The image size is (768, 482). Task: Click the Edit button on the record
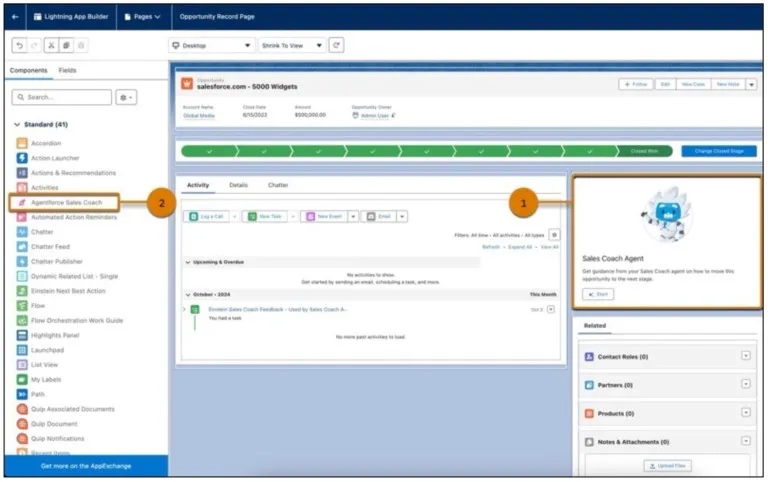(x=665, y=85)
